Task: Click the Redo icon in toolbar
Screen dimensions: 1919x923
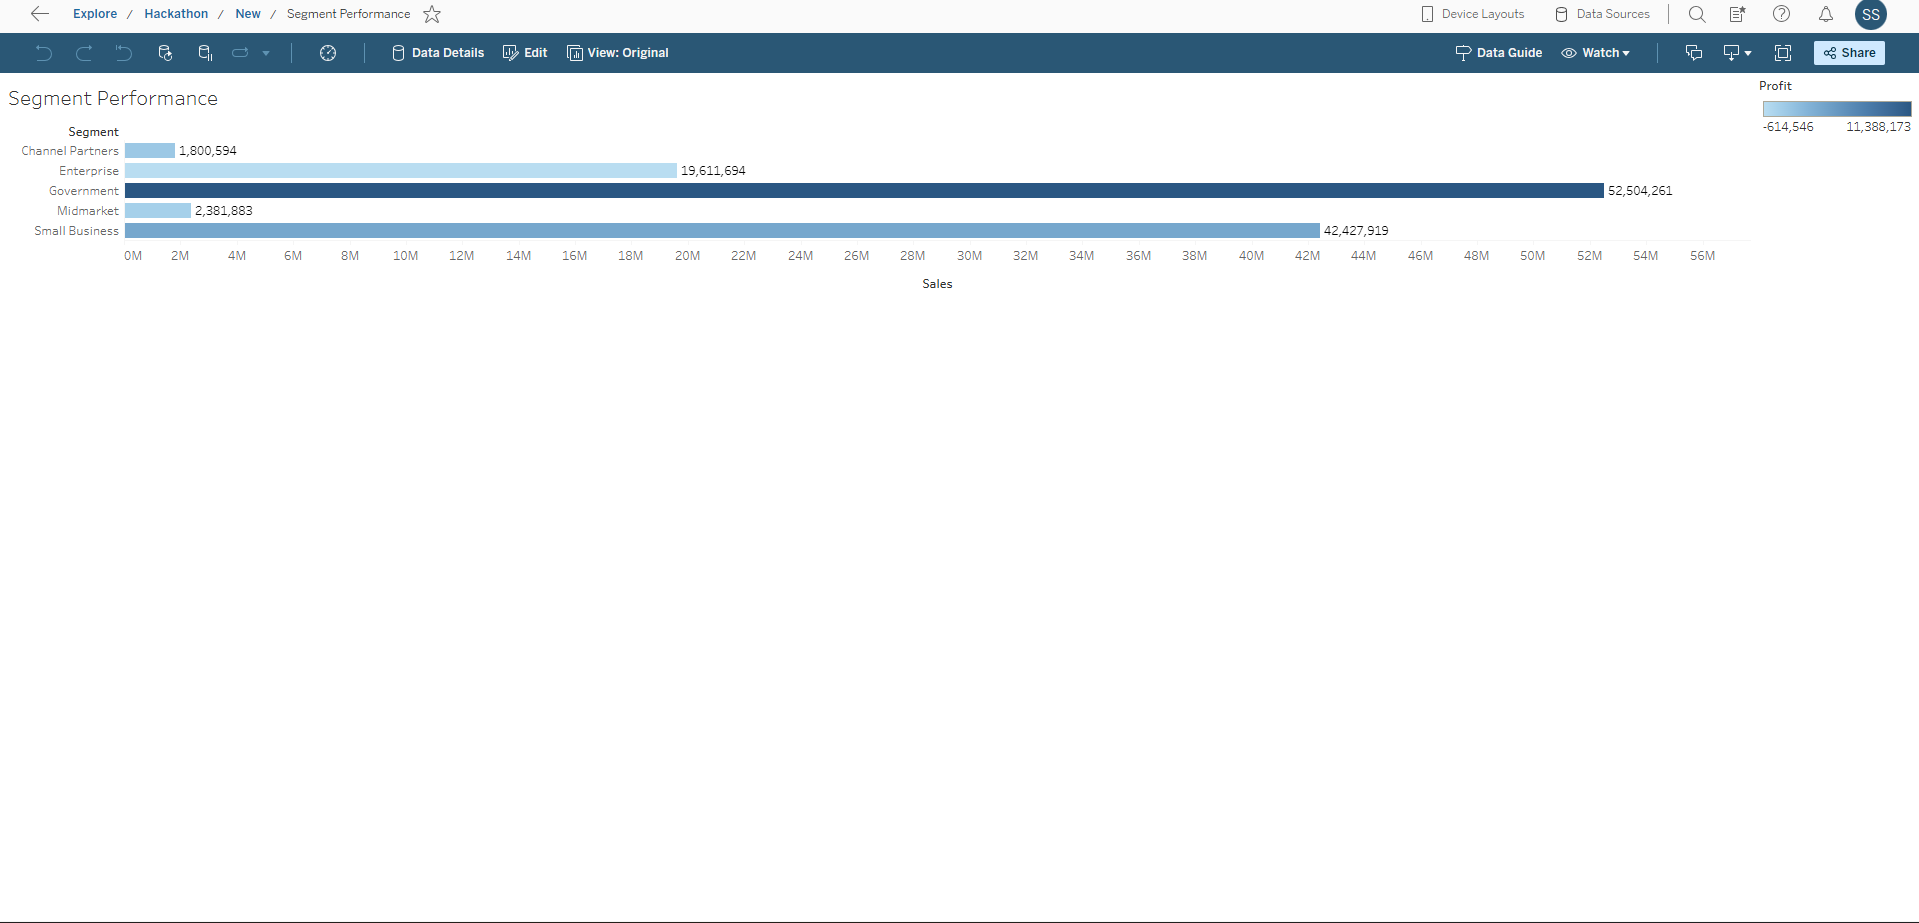Action: [x=84, y=53]
